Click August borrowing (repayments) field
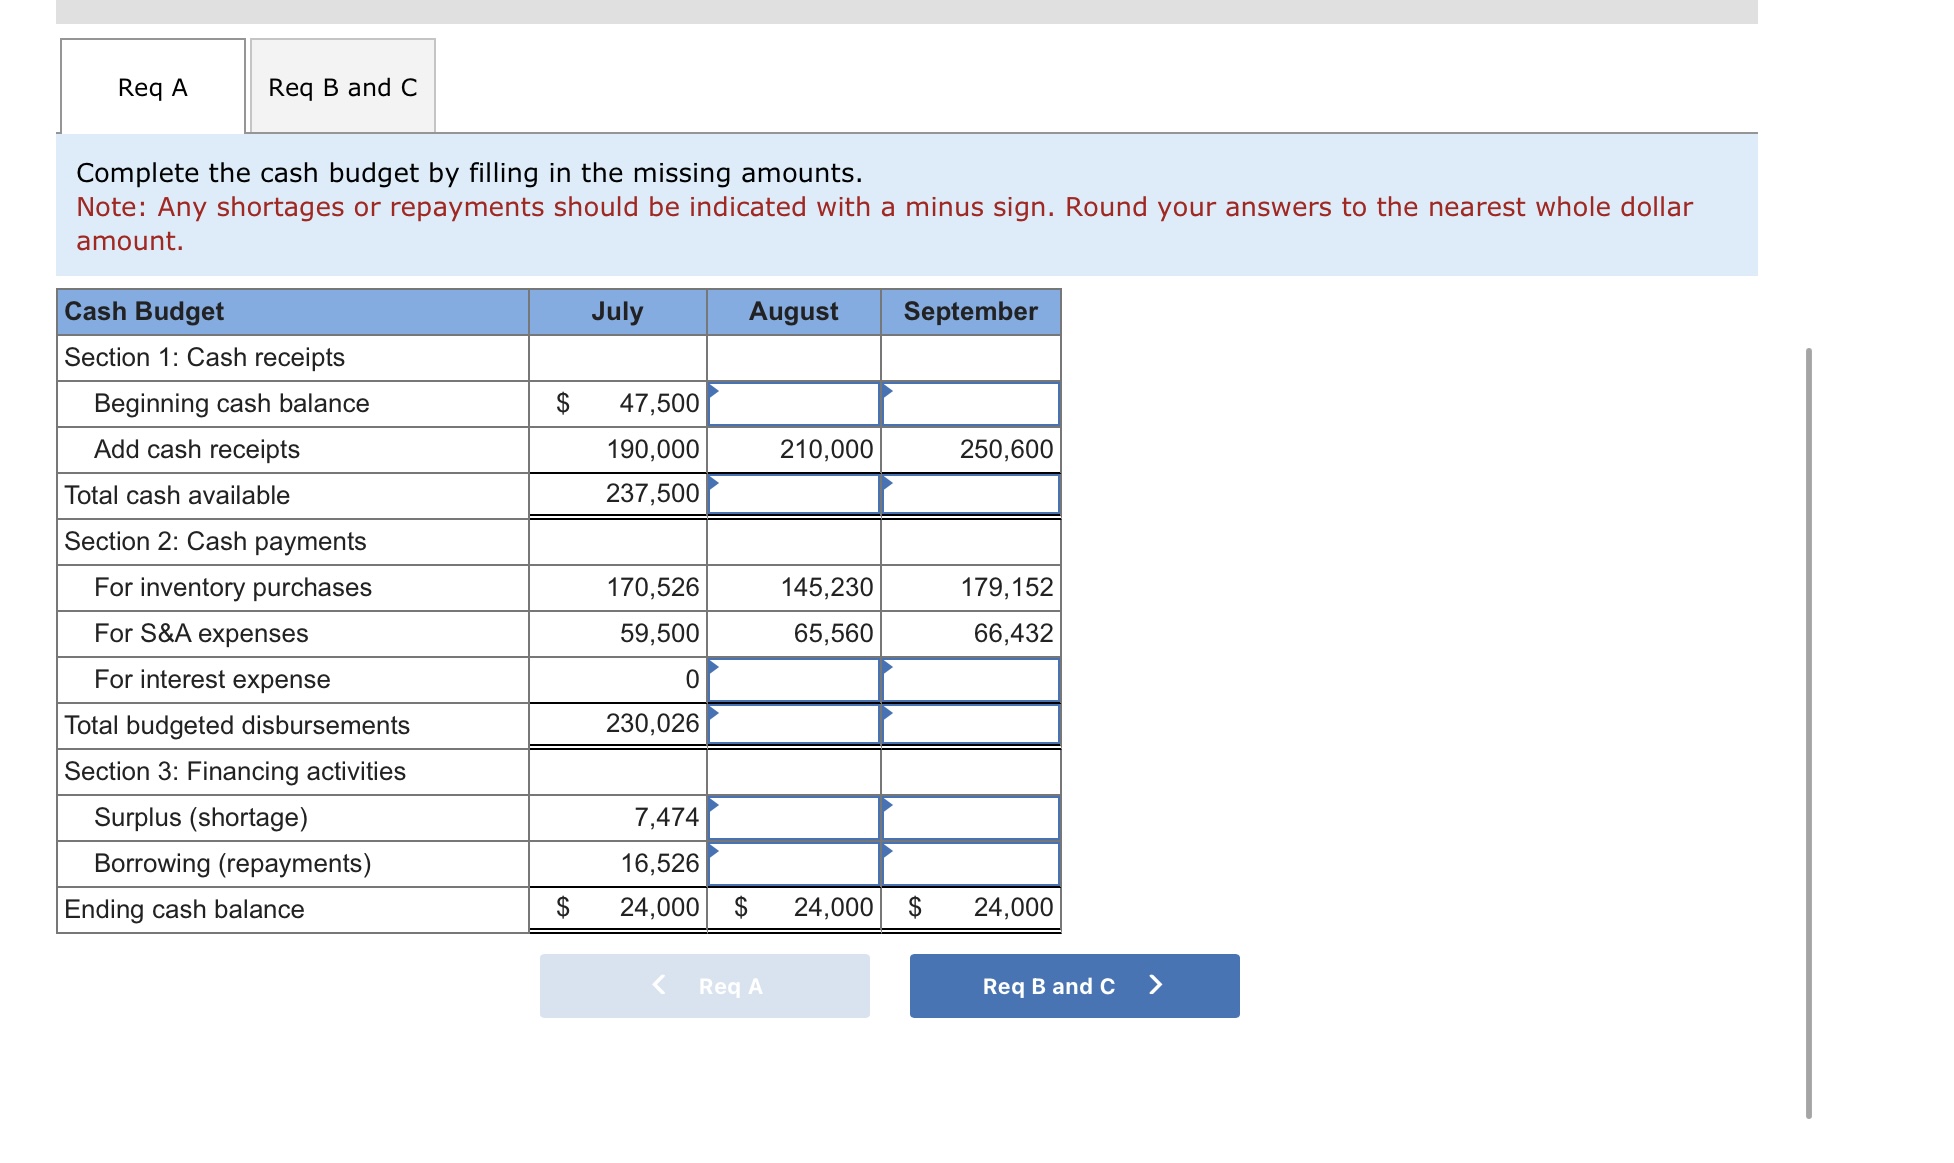 point(794,864)
